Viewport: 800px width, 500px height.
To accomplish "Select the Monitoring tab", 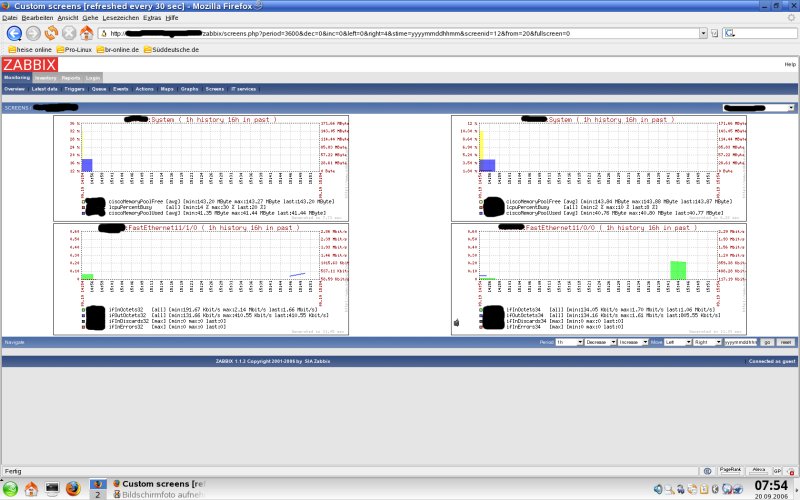I will pyautogui.click(x=17, y=78).
